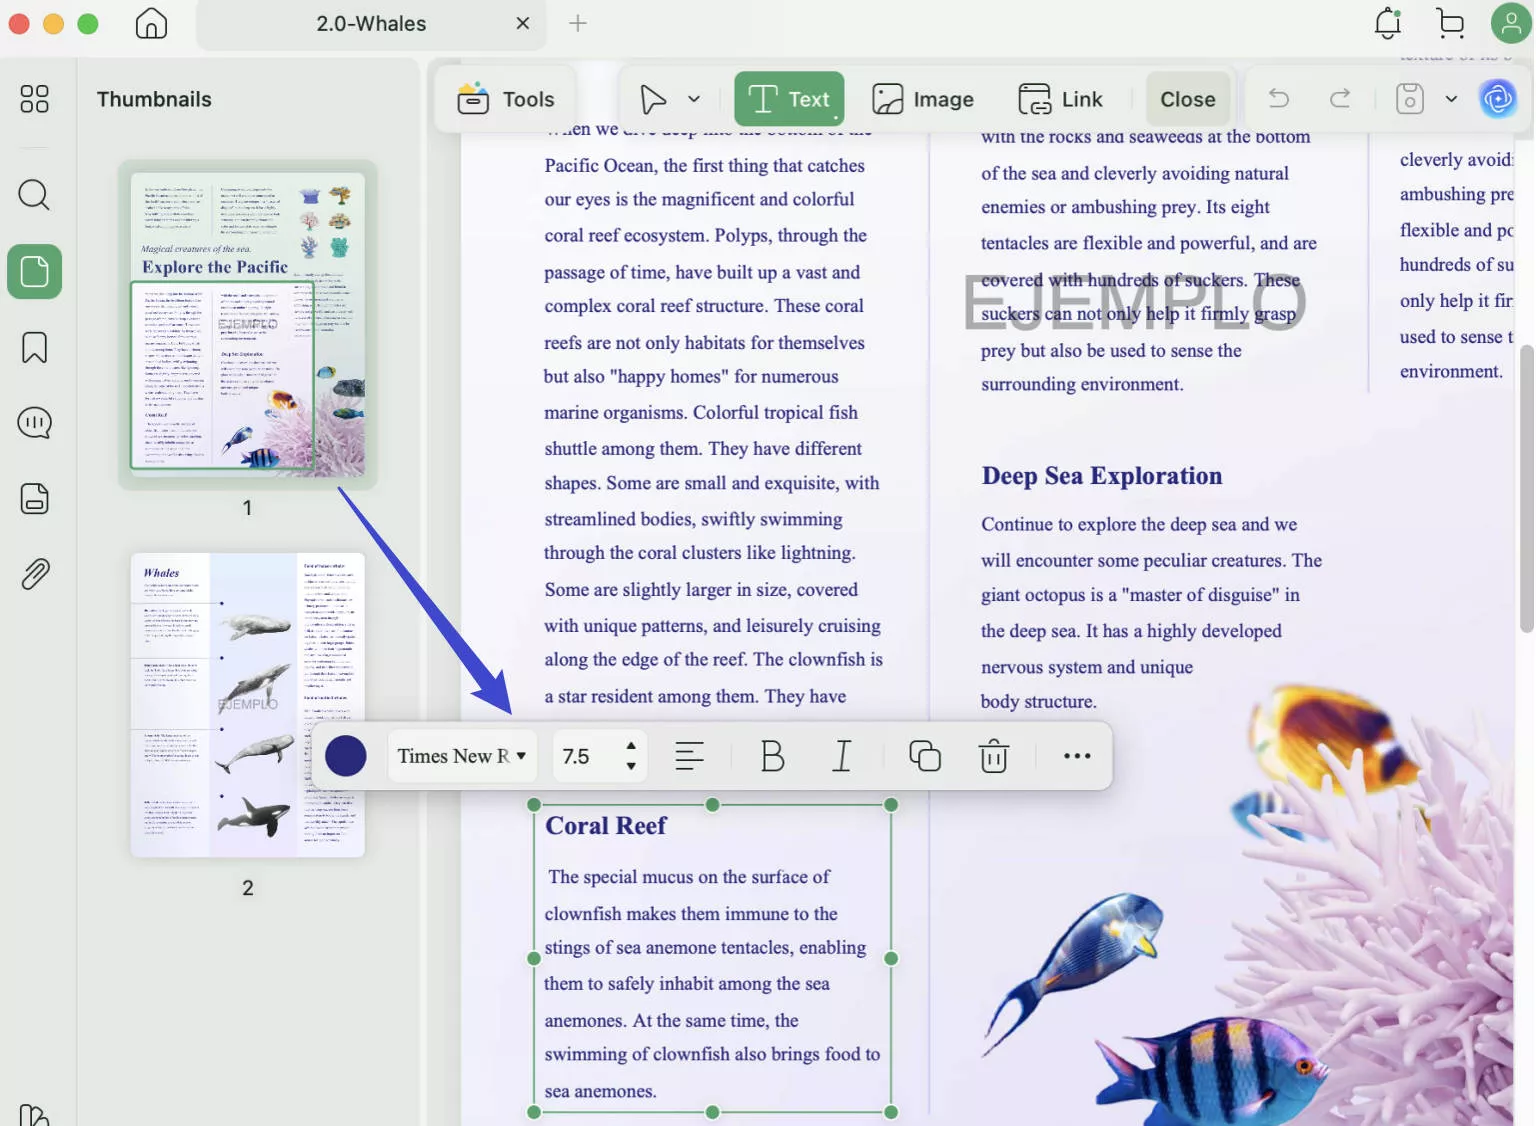Click the save icon in toolbar
The image size is (1536, 1126).
tap(1410, 98)
